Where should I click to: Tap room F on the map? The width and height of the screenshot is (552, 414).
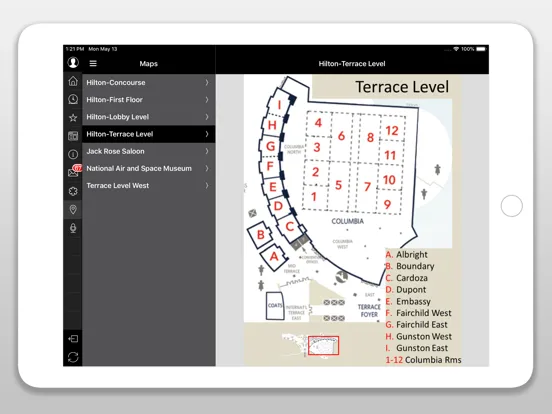(270, 166)
